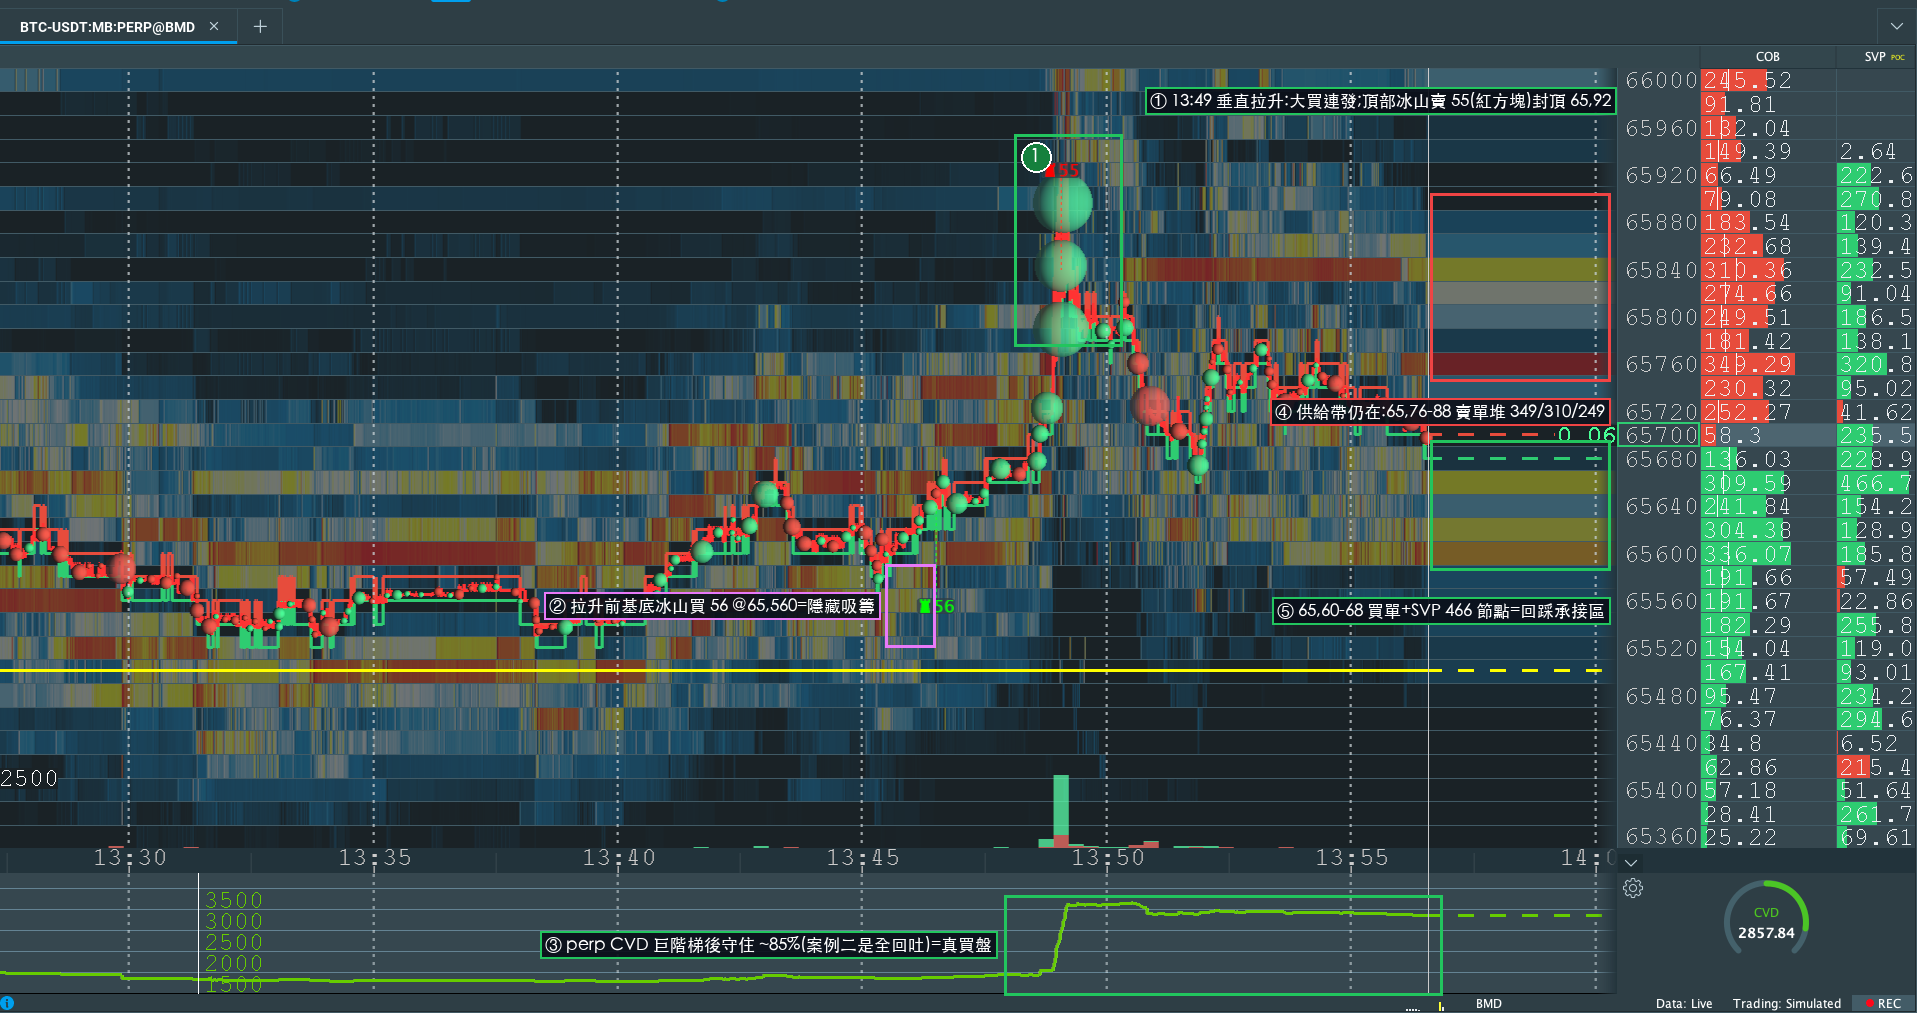Expand the top-right chevron dropdown
Screen dimensions: 1917x1013
(1897, 26)
